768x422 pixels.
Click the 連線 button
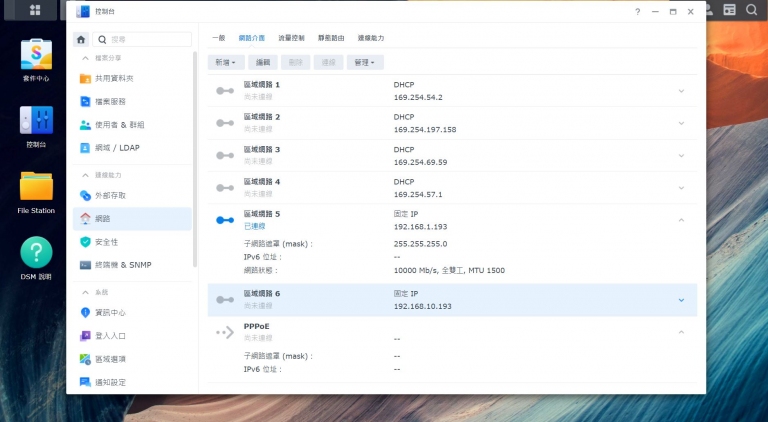(x=328, y=62)
